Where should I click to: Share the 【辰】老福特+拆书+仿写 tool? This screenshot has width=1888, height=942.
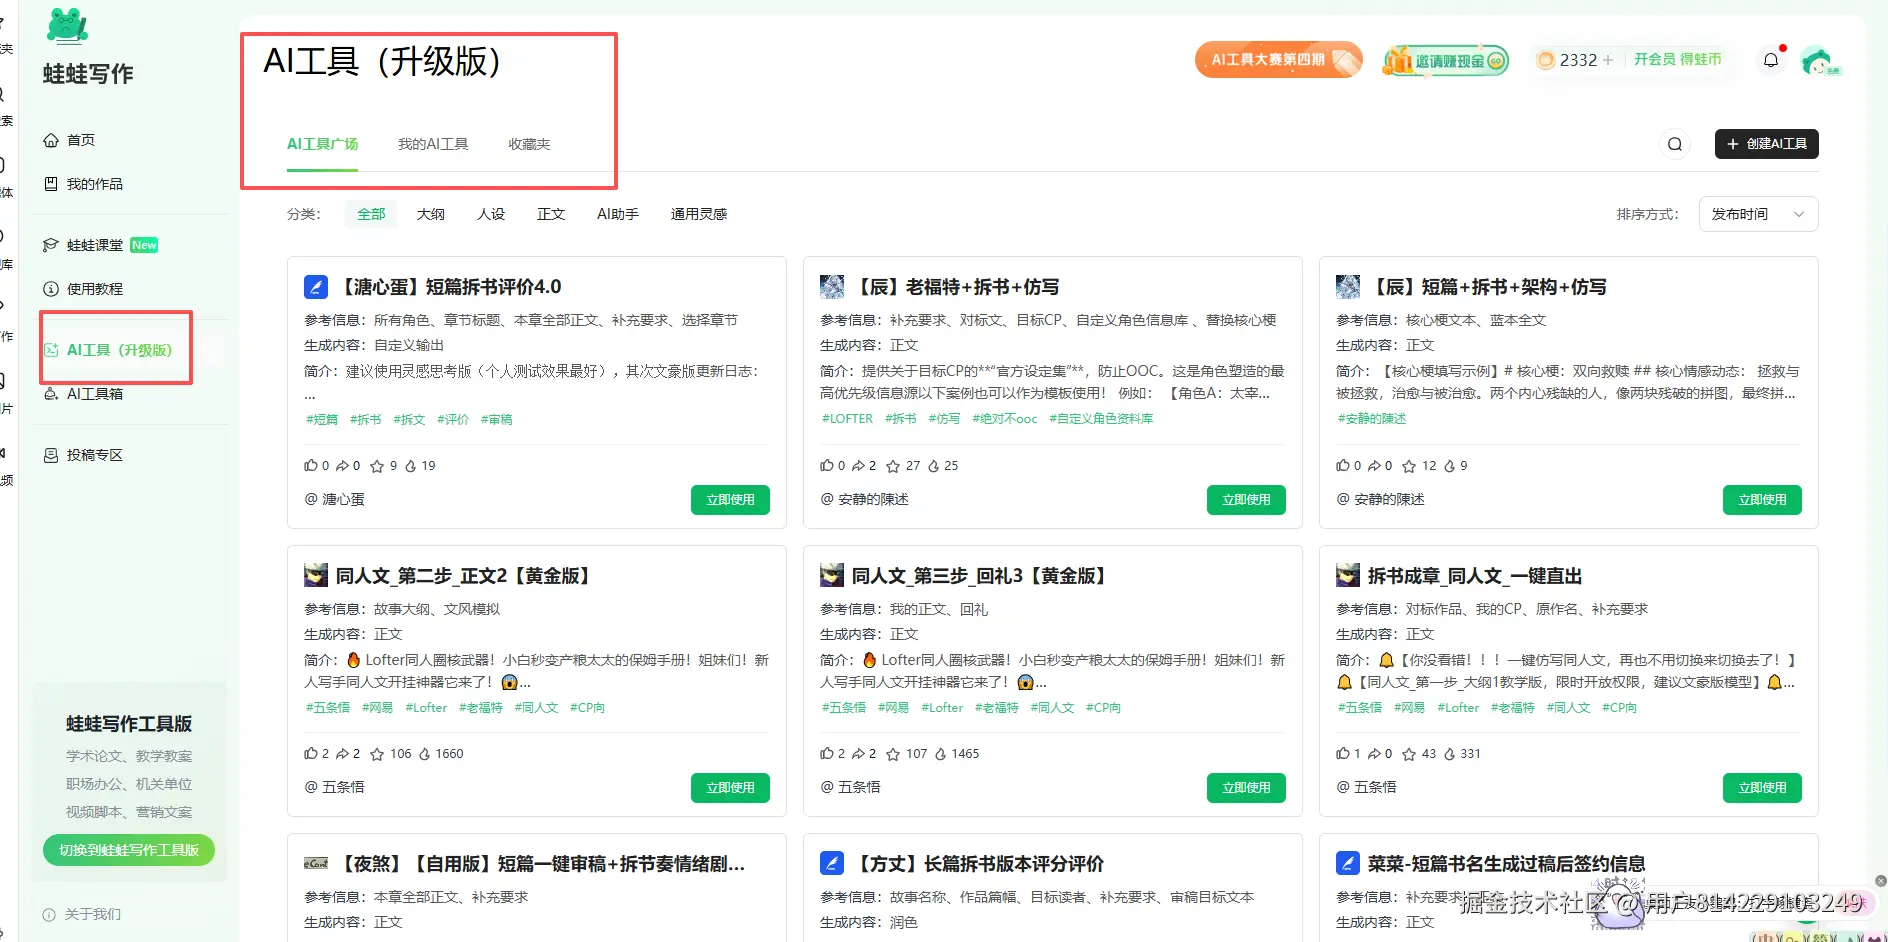coord(859,466)
